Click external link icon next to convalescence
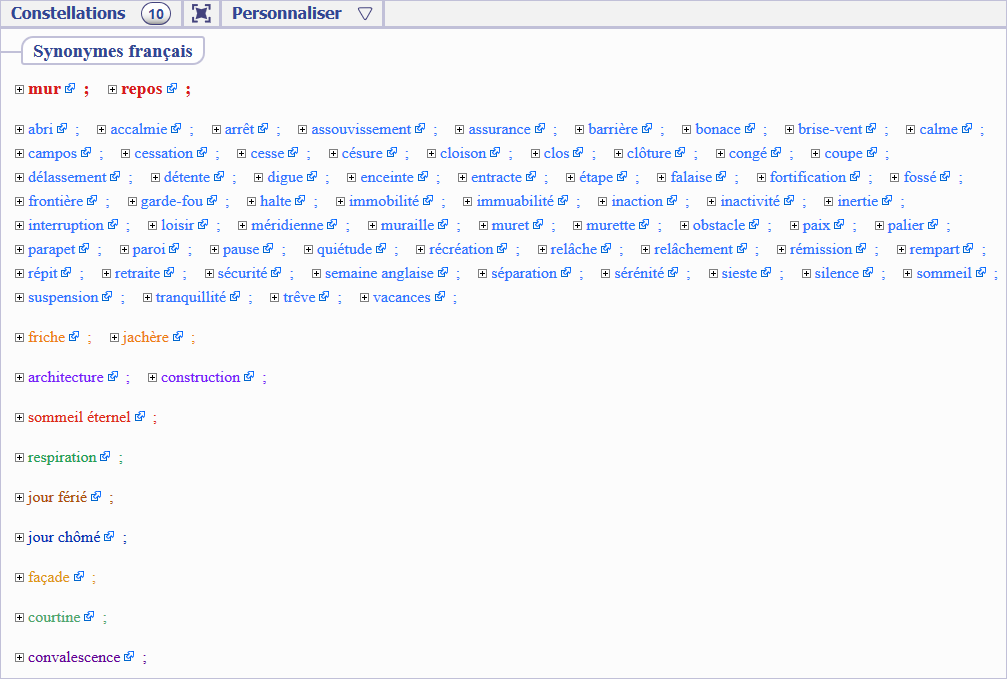The image size is (1007, 679). click(129, 657)
